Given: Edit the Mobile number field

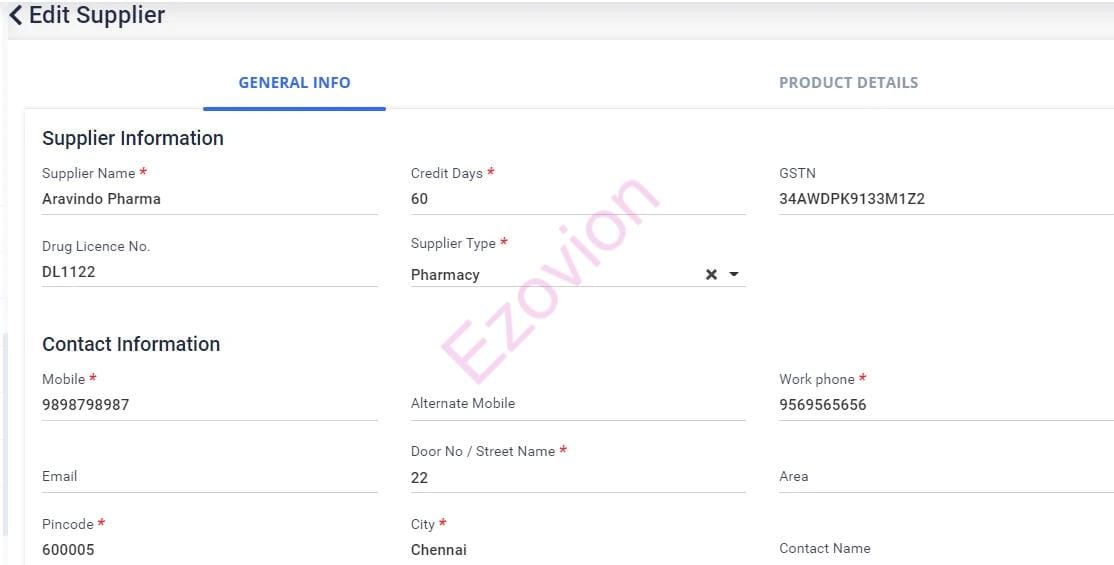Looking at the screenshot, I should coord(209,405).
